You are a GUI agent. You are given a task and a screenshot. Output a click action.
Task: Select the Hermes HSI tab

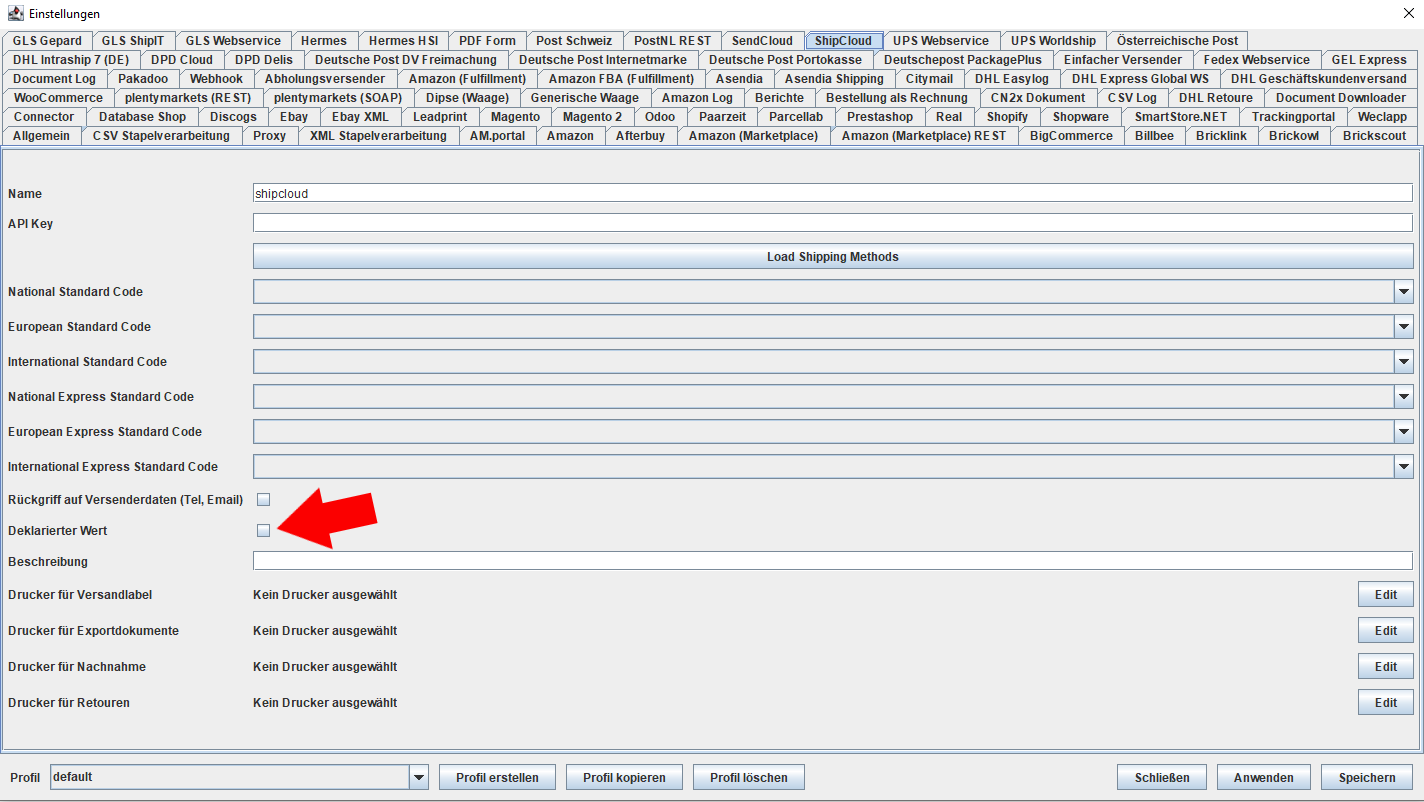tap(403, 41)
